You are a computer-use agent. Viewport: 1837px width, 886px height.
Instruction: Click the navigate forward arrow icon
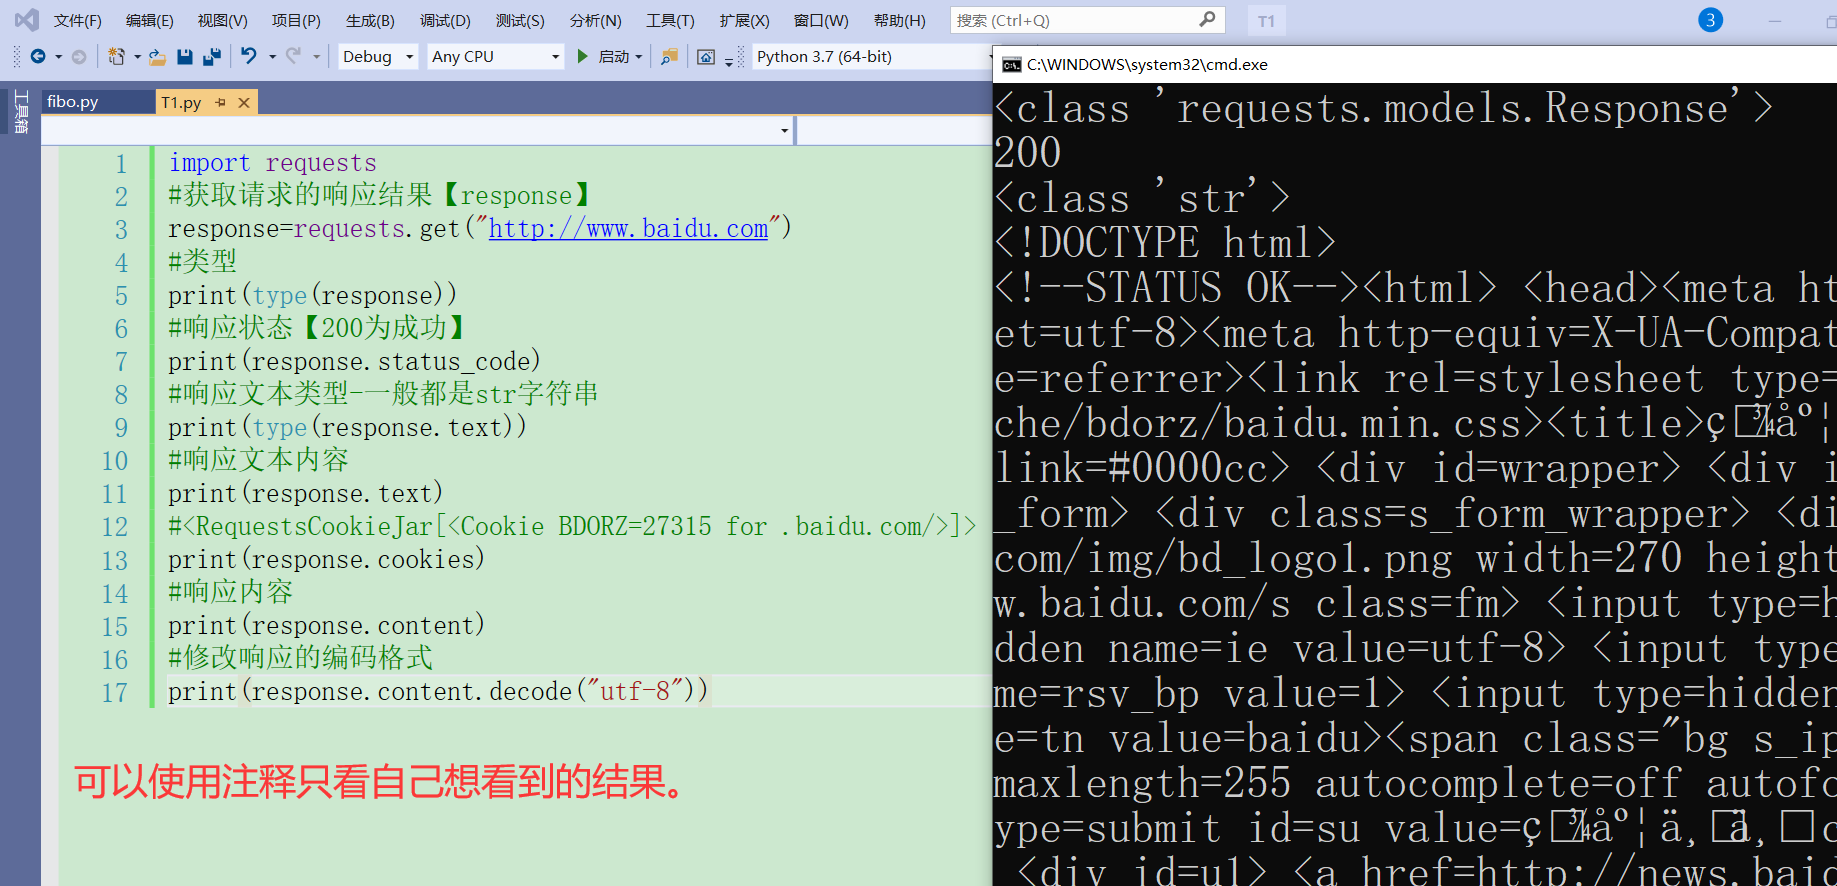coord(79,57)
